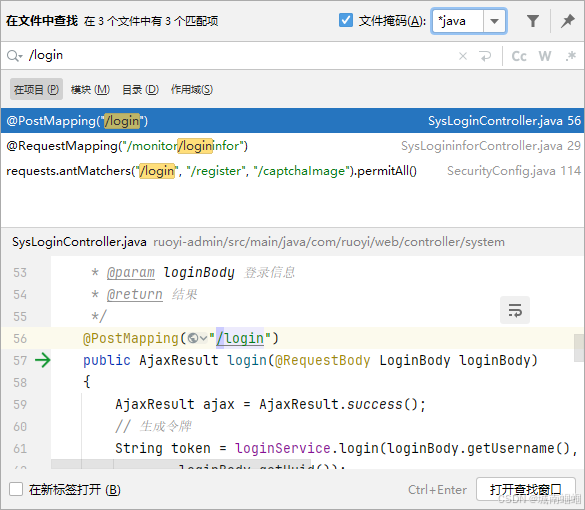Toggle soft-wrap icon in preview
The image size is (585, 510).
coord(515,310)
